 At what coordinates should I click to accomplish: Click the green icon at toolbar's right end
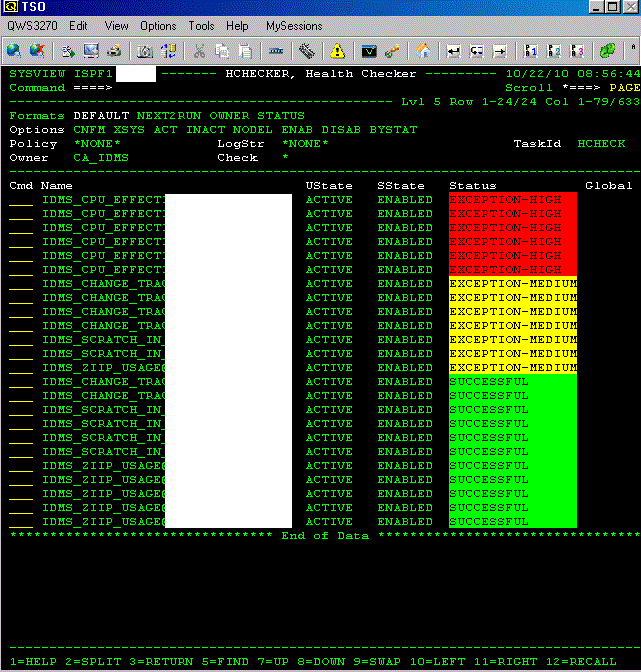tap(606, 50)
